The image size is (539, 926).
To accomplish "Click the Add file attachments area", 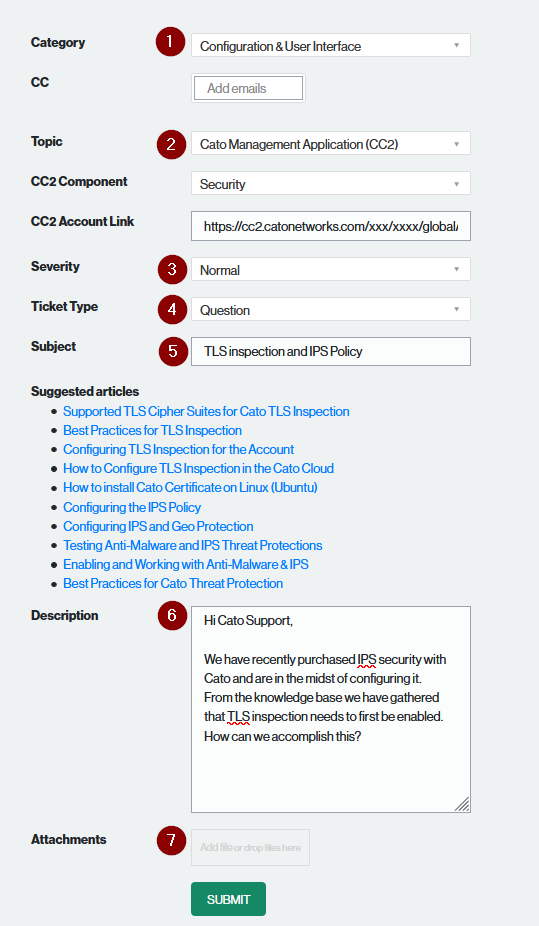I will pyautogui.click(x=250, y=847).
